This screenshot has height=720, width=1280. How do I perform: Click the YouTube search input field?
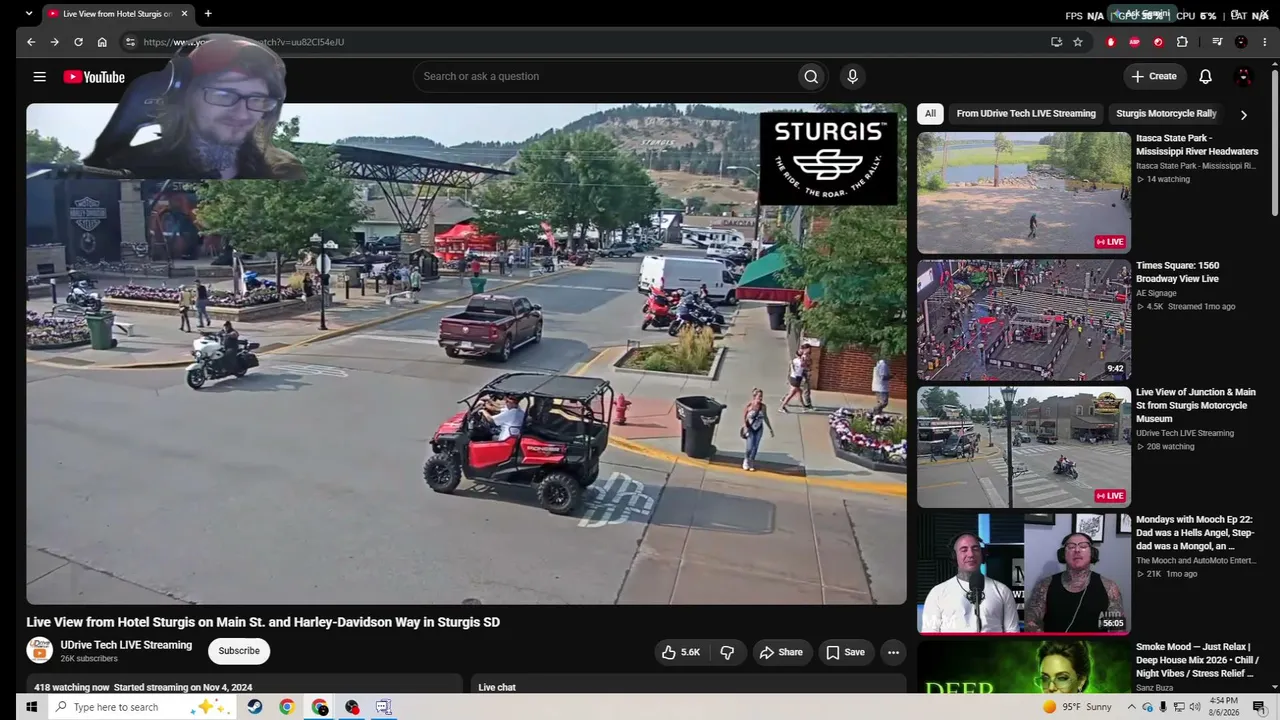pos(605,76)
